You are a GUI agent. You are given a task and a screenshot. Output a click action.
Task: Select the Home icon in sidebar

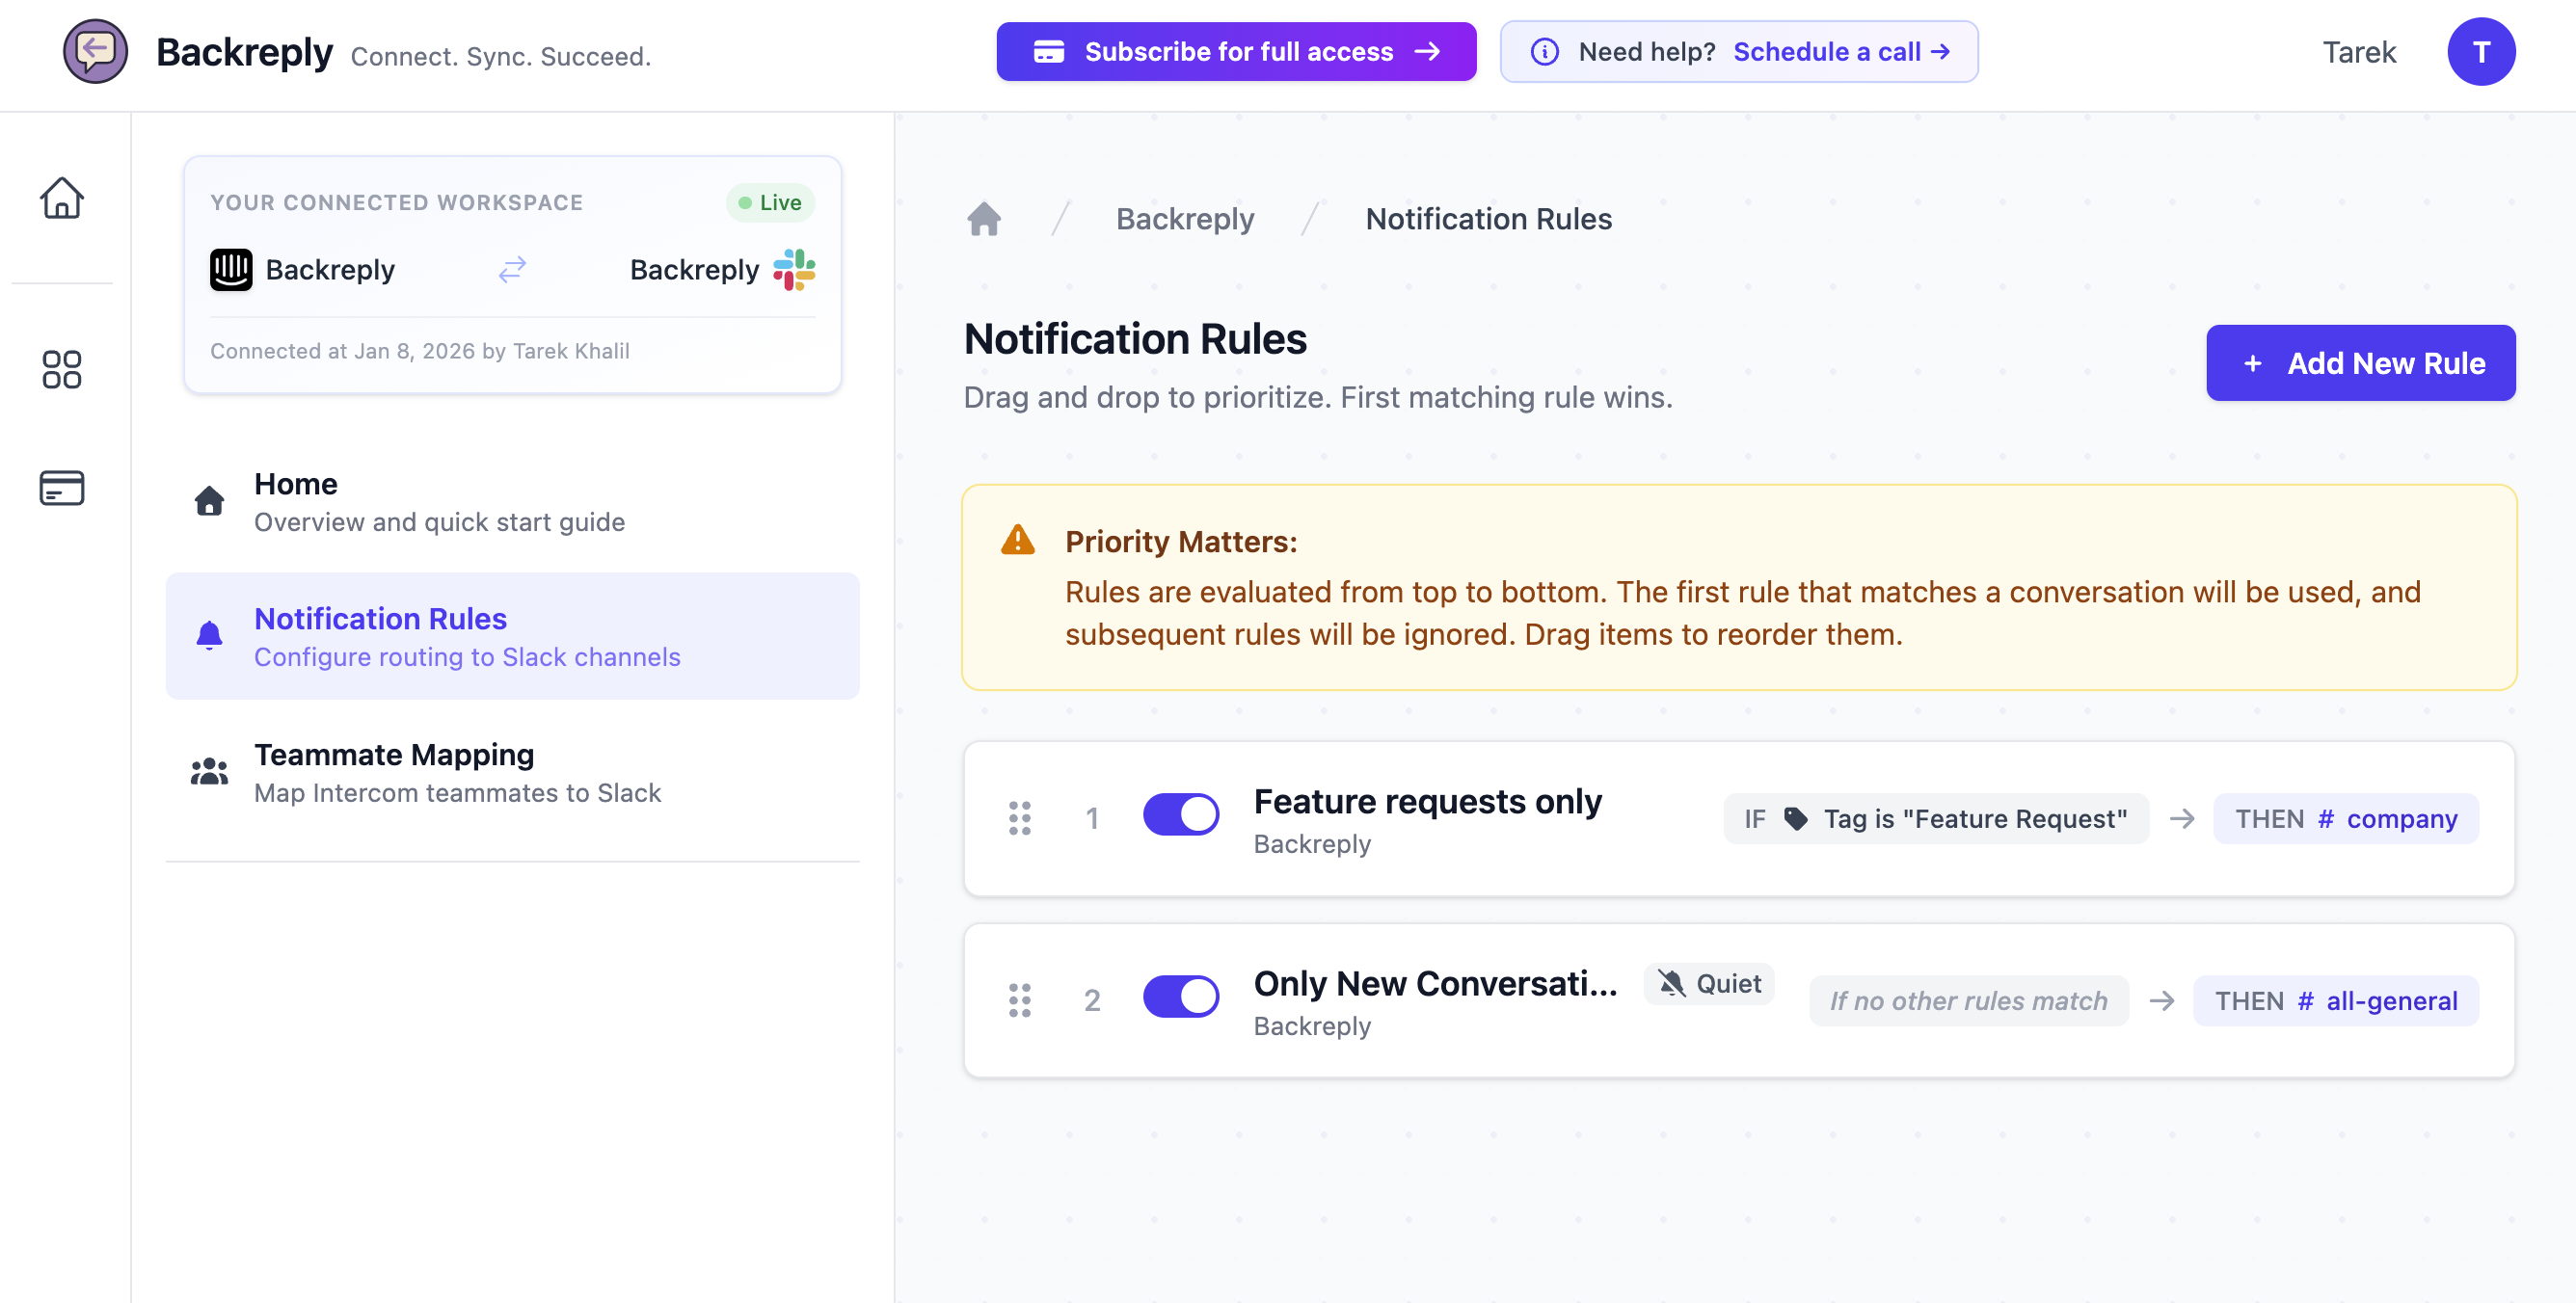62,199
